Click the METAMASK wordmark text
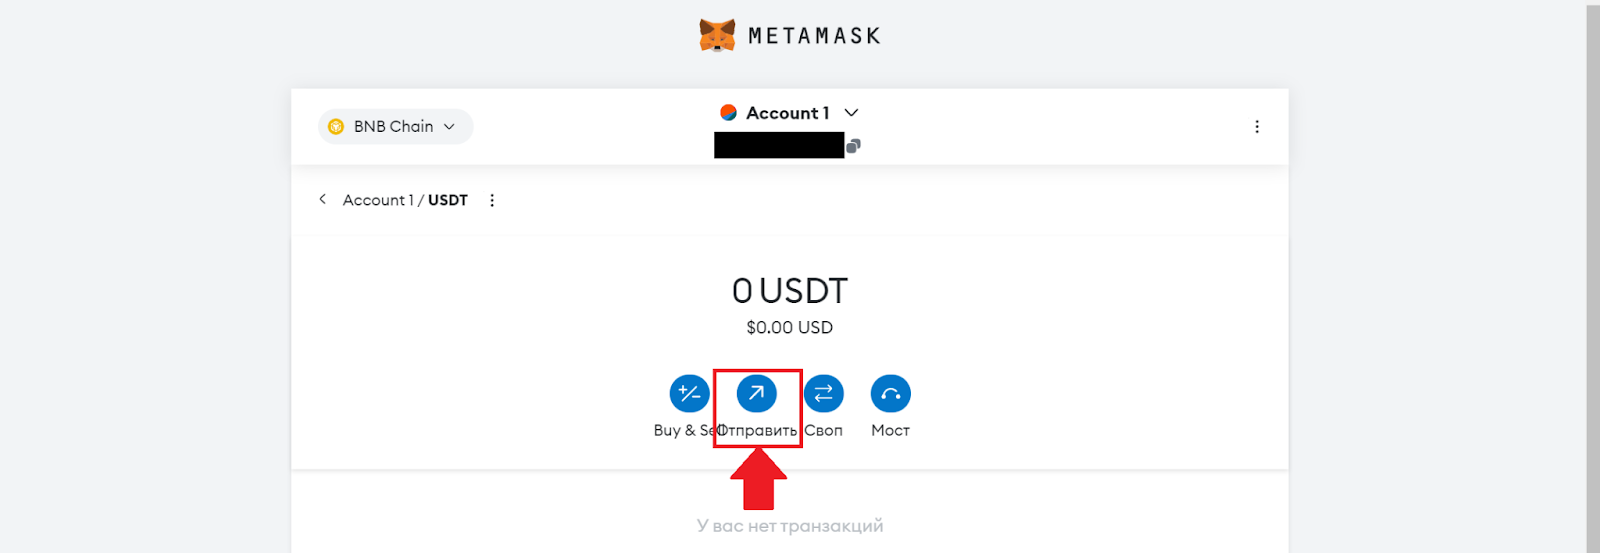The width and height of the screenshot is (1600, 553). pos(814,36)
